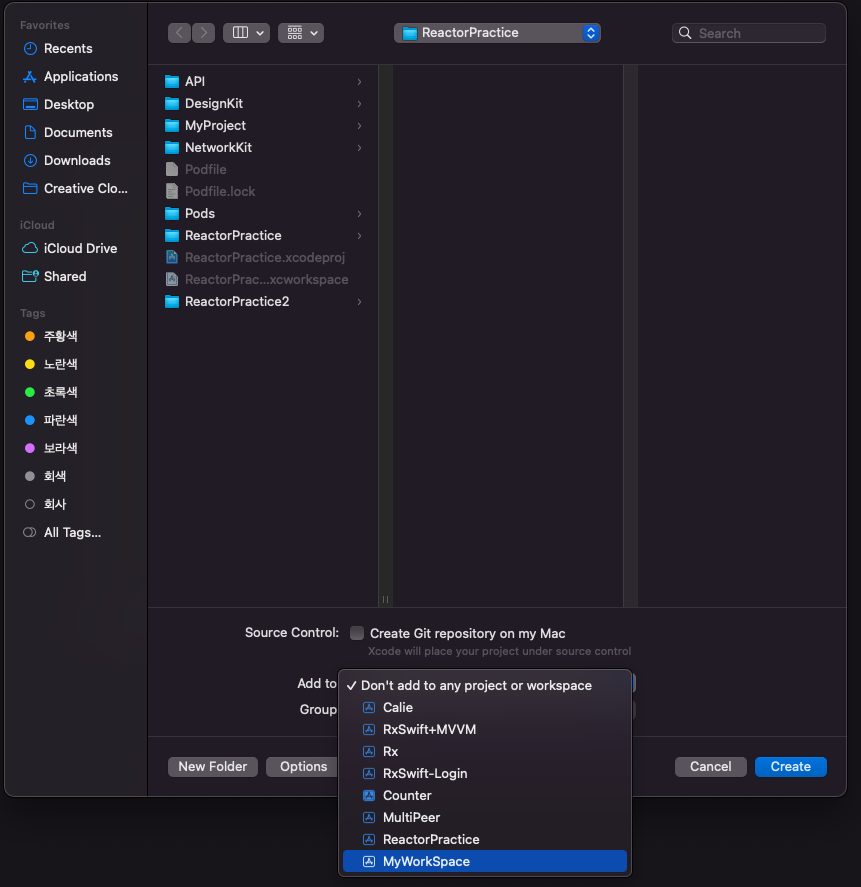
Task: Expand the NetworkKit folder chevron
Action: [359, 148]
